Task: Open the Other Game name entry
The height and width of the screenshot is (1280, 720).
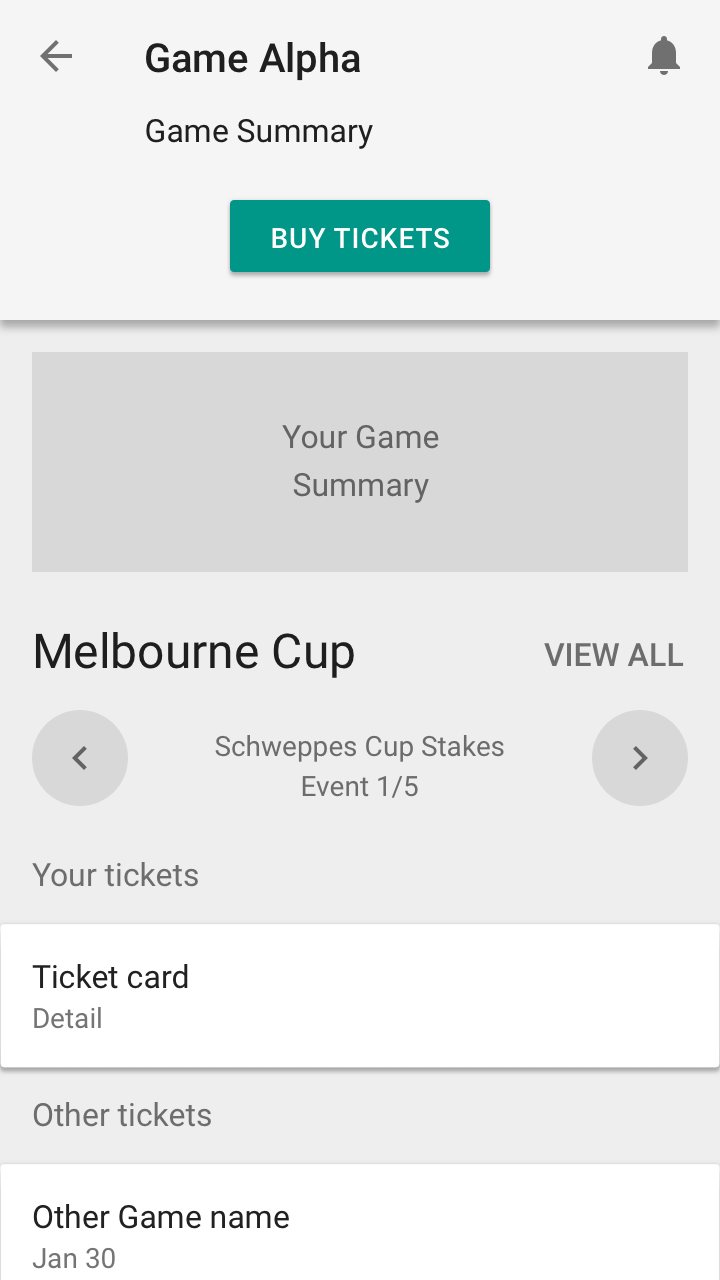Action: (161, 1217)
